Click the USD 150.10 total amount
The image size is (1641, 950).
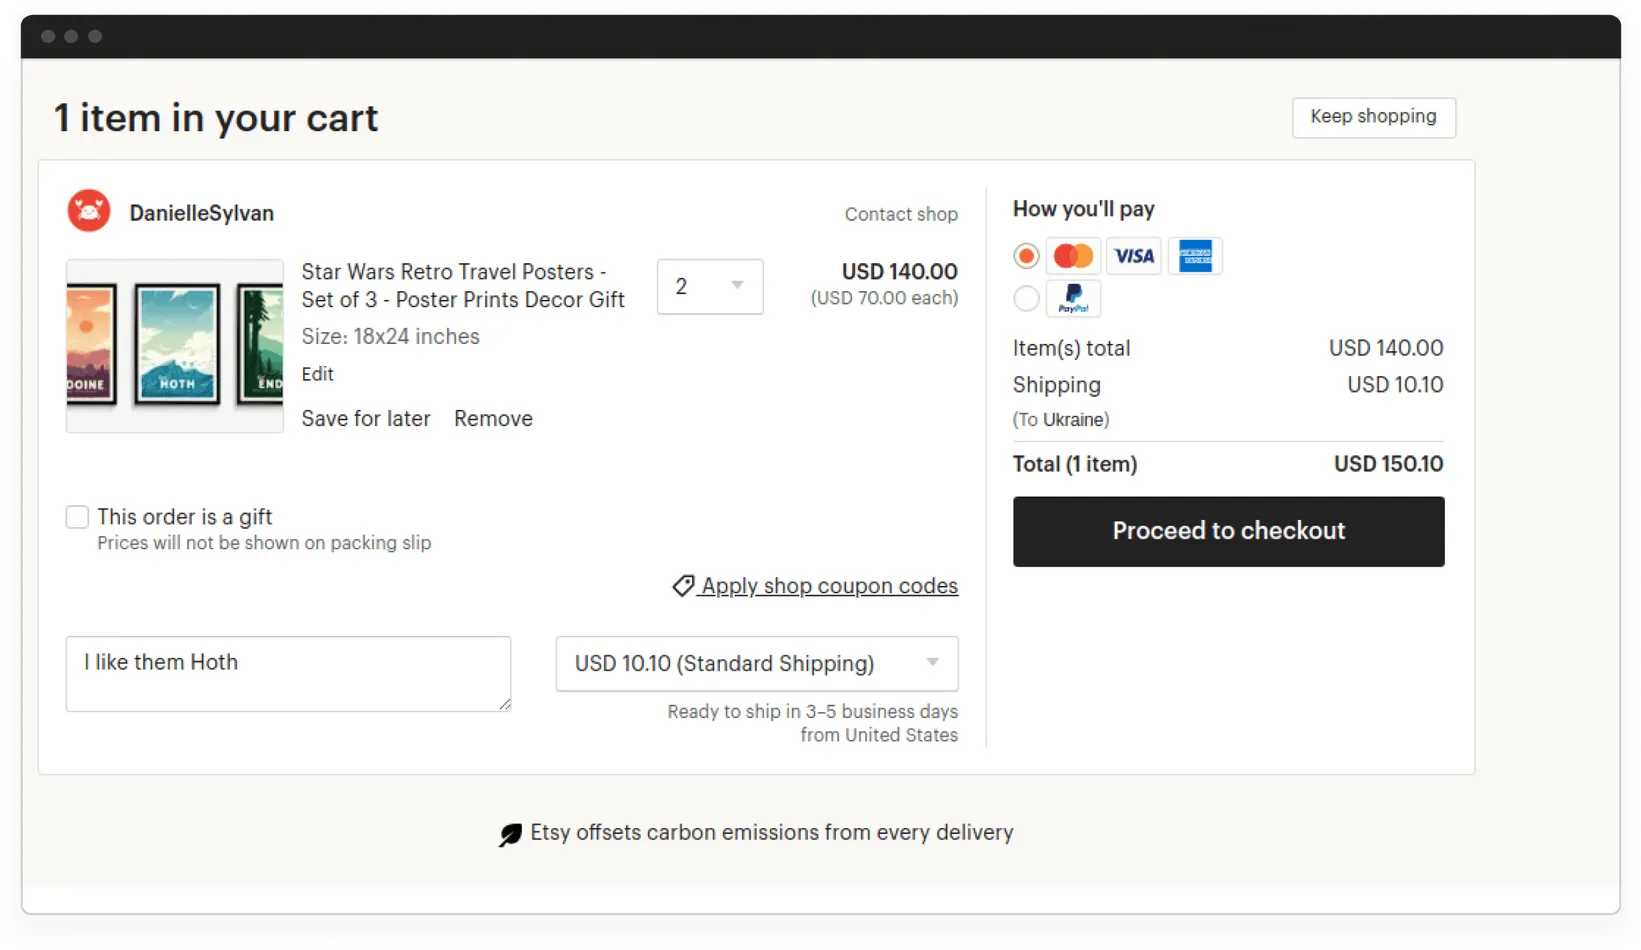coord(1388,464)
